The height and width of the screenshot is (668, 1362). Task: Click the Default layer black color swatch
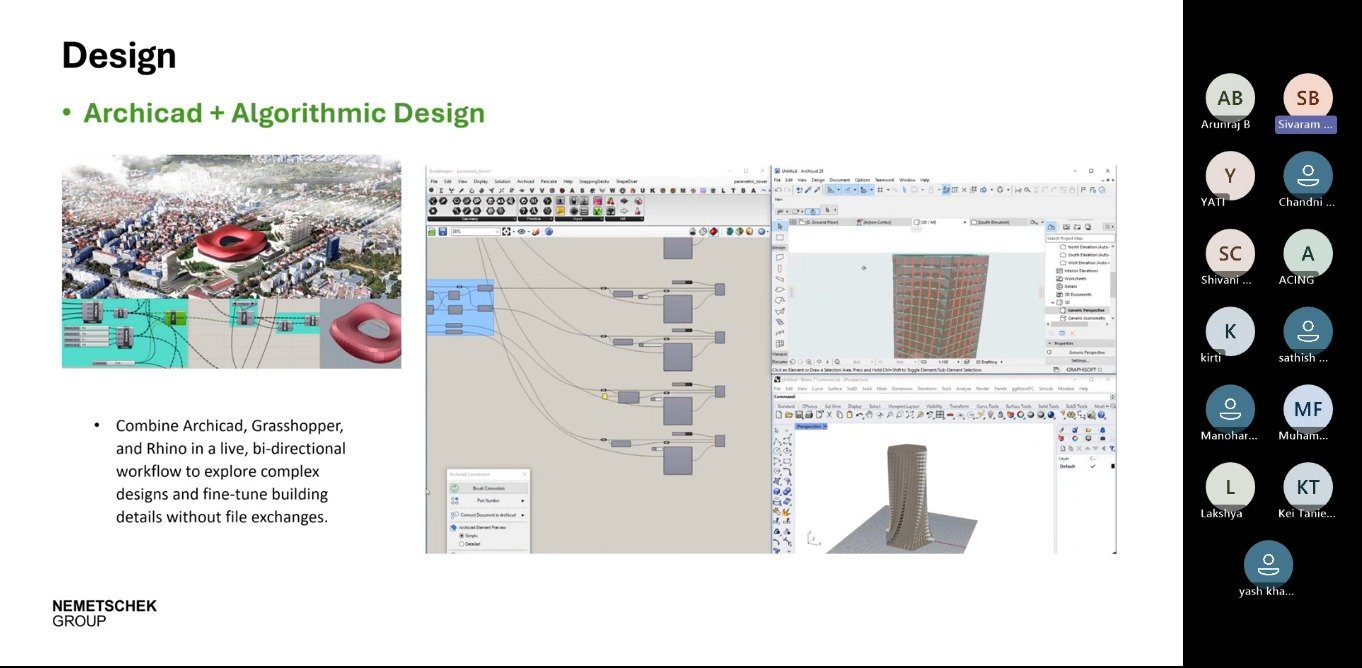pos(1112,466)
